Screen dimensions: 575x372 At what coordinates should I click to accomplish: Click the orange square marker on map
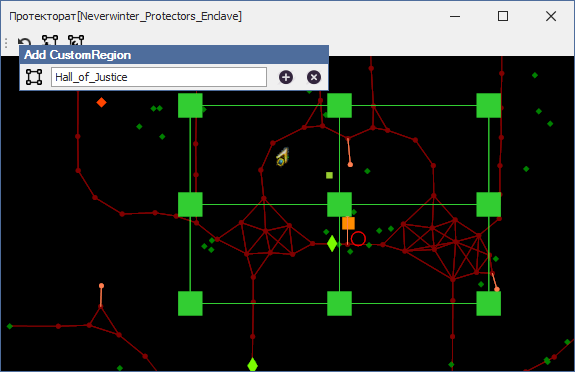(348, 223)
